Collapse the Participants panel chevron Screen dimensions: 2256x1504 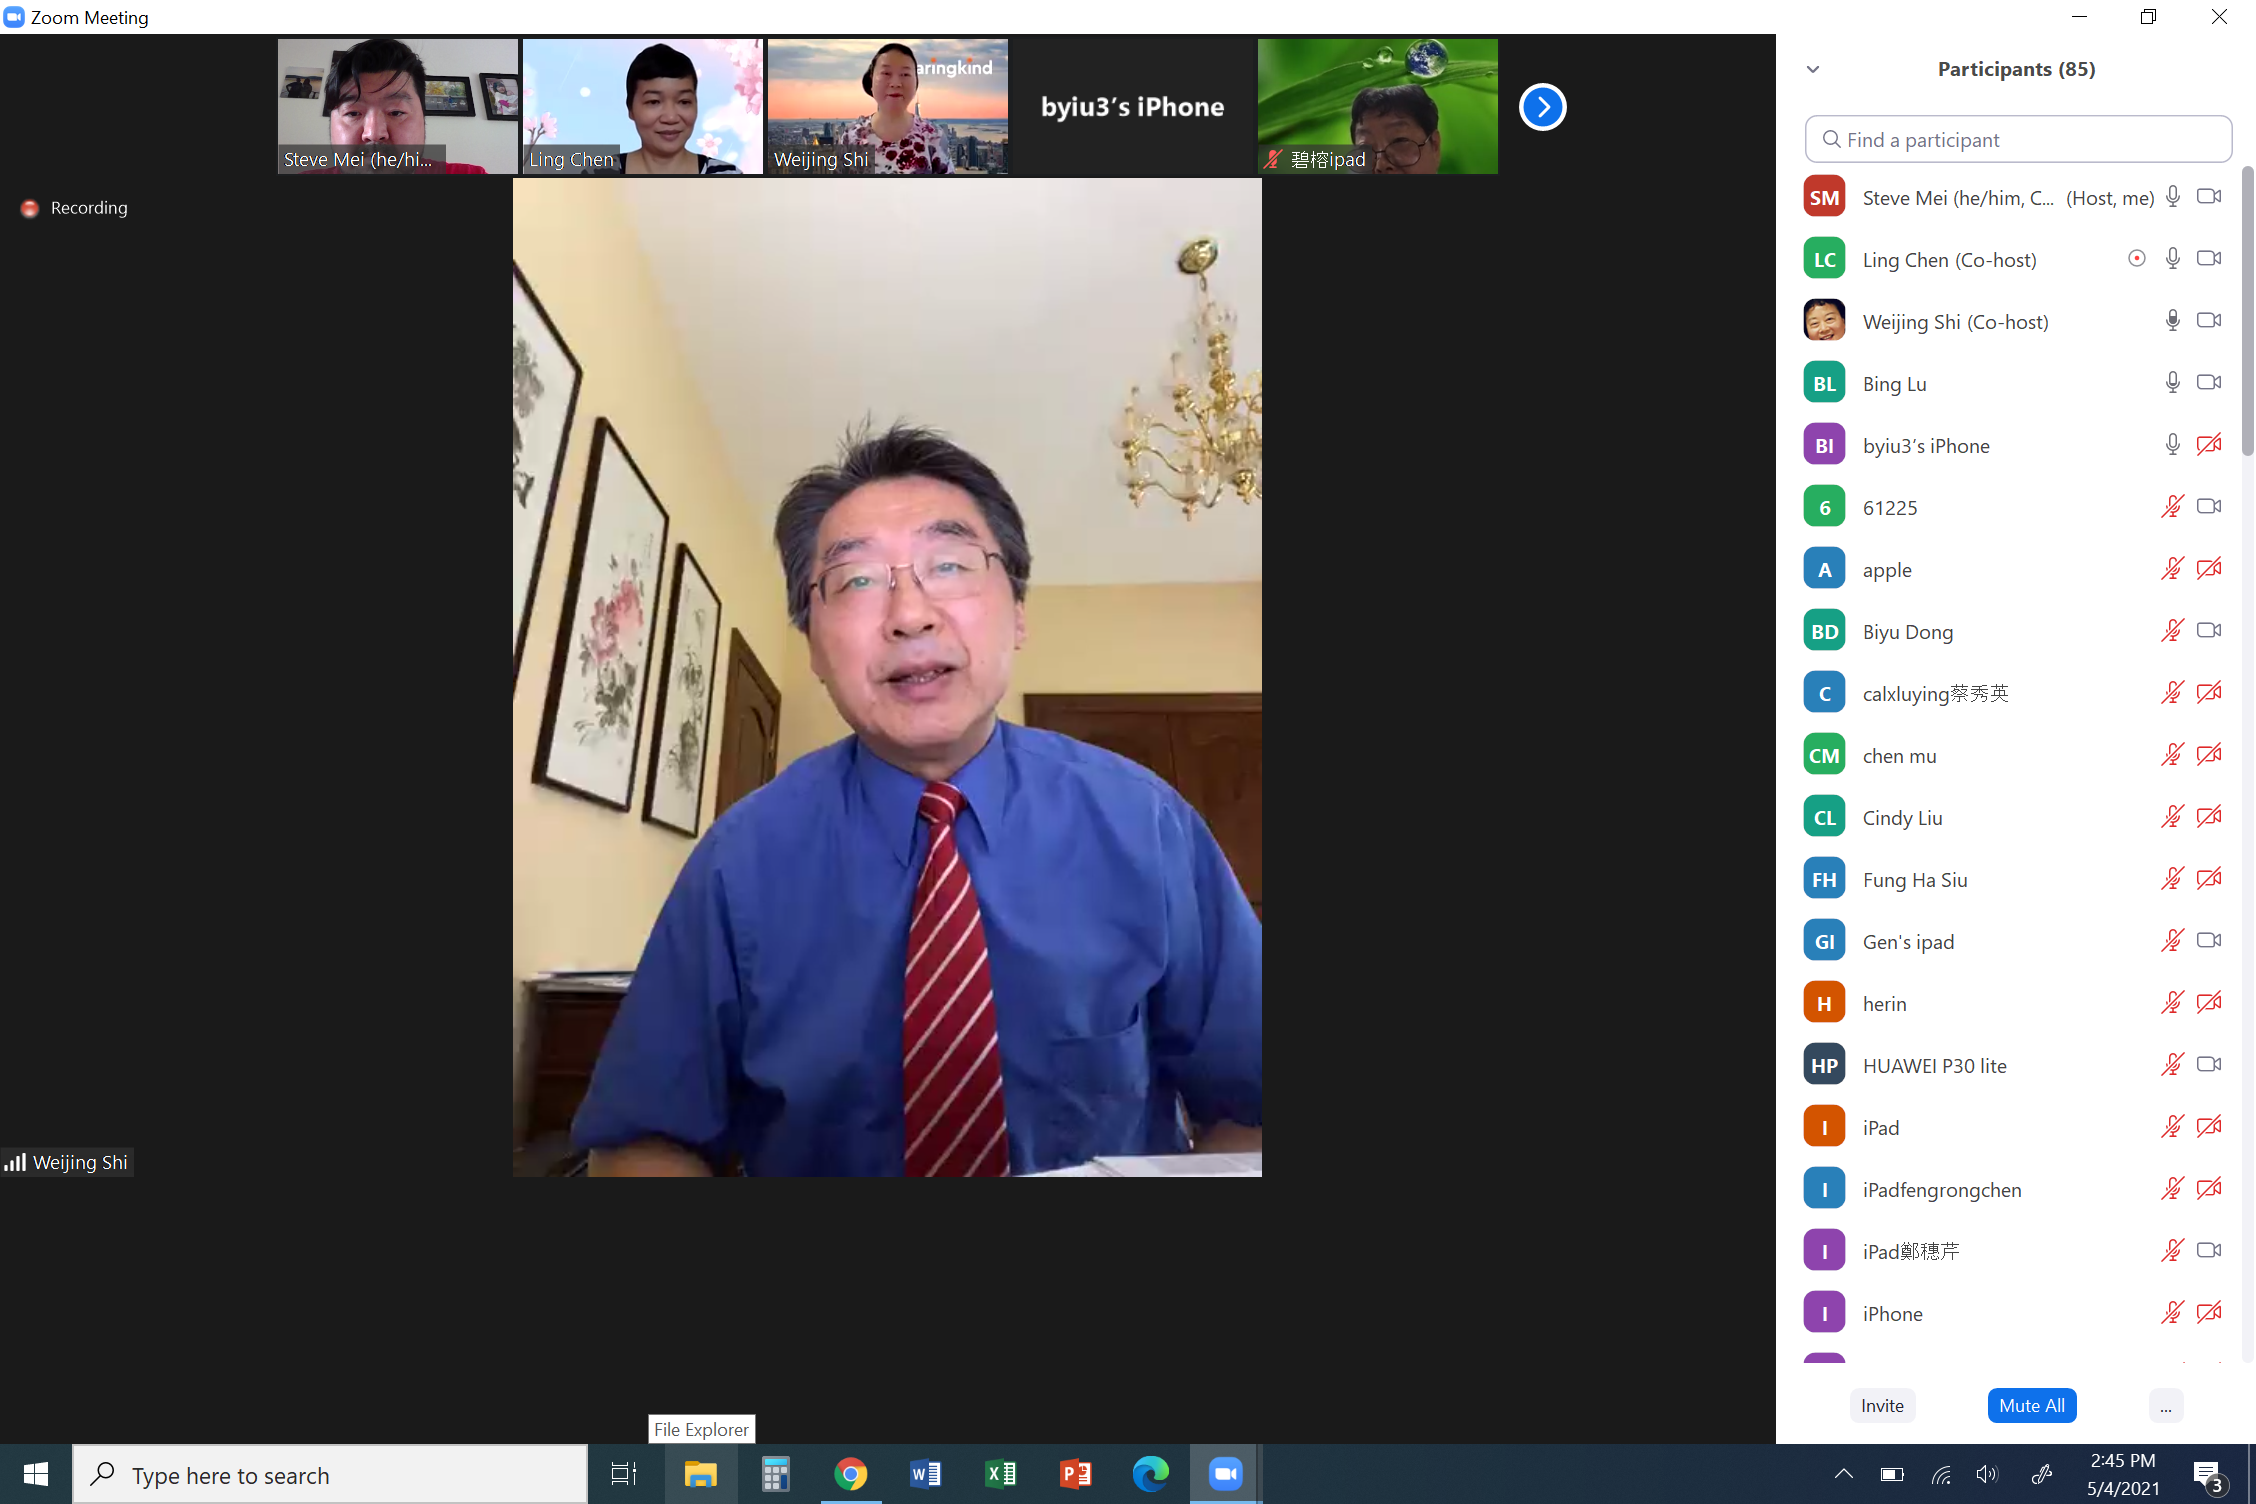[x=1812, y=69]
